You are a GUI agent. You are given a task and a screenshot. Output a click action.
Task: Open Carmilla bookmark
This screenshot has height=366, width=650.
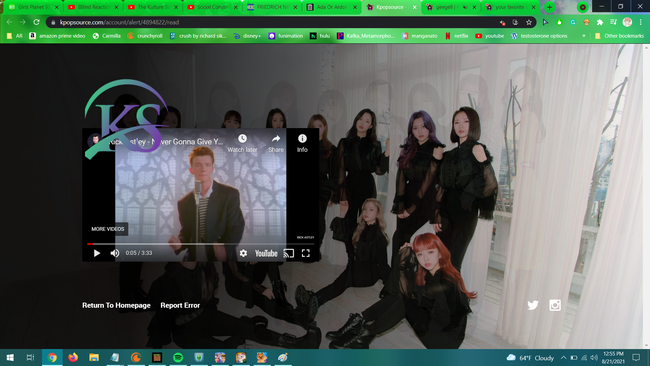click(107, 36)
